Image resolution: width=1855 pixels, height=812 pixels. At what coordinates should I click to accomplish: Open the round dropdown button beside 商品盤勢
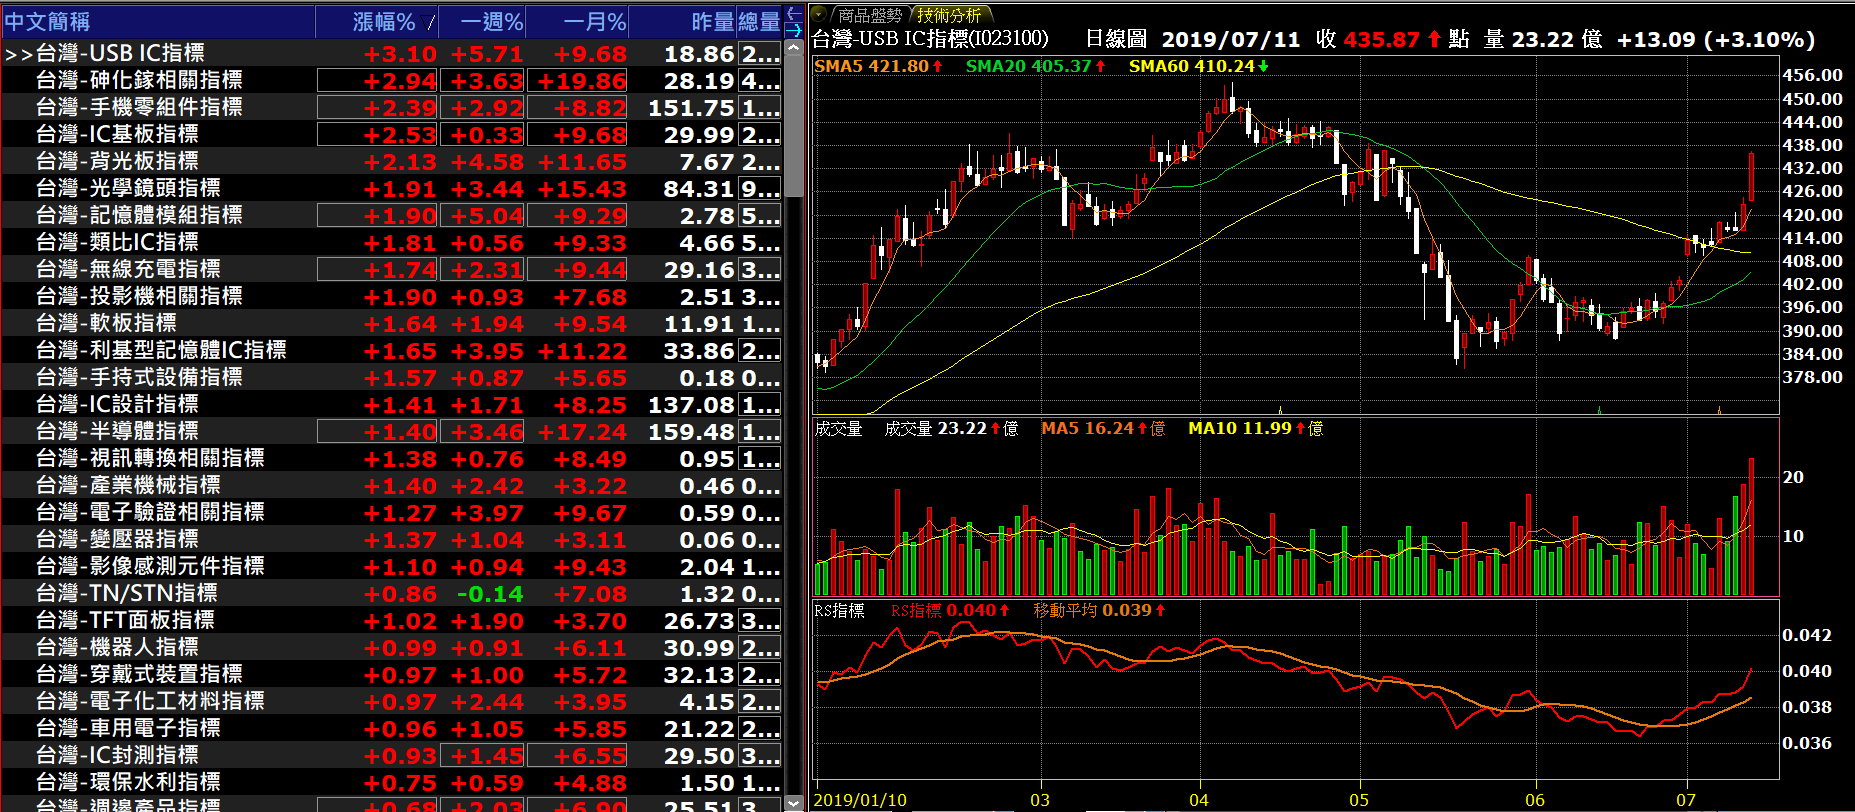(x=819, y=14)
